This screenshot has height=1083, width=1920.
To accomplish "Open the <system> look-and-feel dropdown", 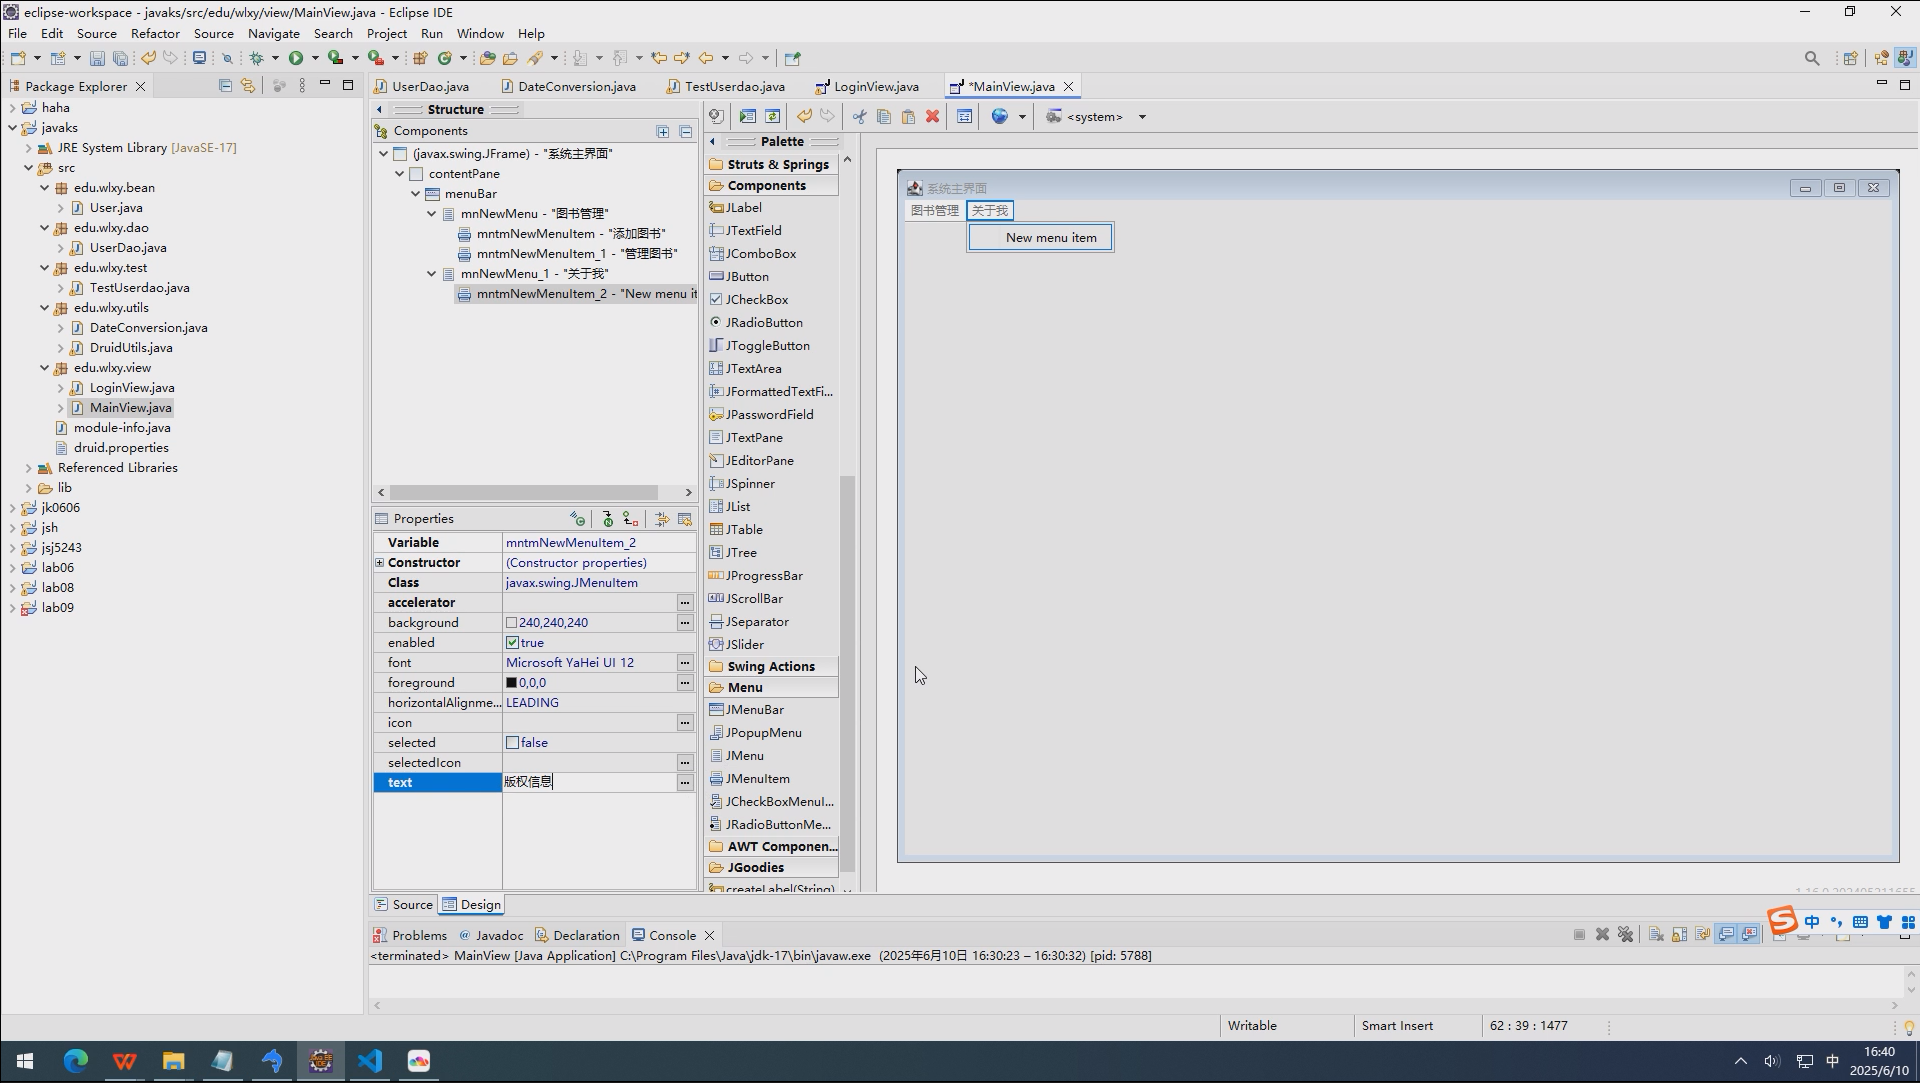I will 1141,117.
